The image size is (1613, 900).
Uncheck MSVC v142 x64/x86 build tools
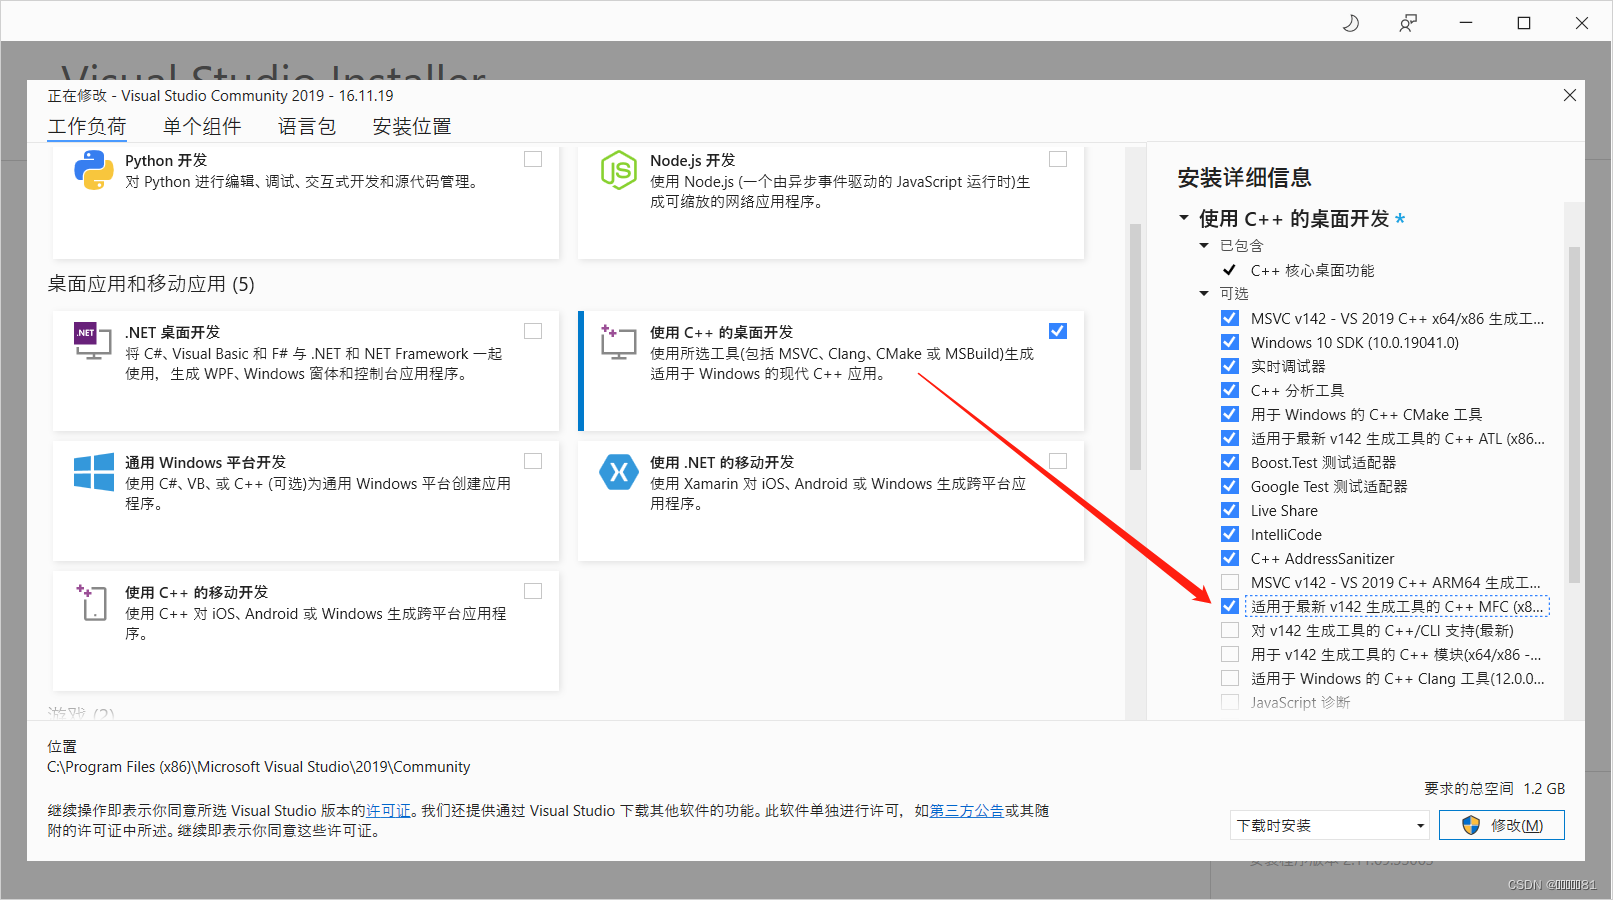(x=1230, y=318)
